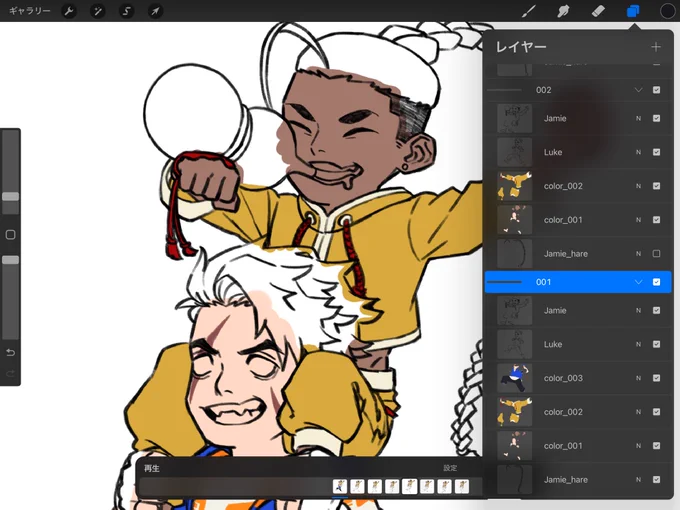Screen dimensions: 680x510
Task: Hide Jamie layer in group 002
Action: (x=657, y=118)
